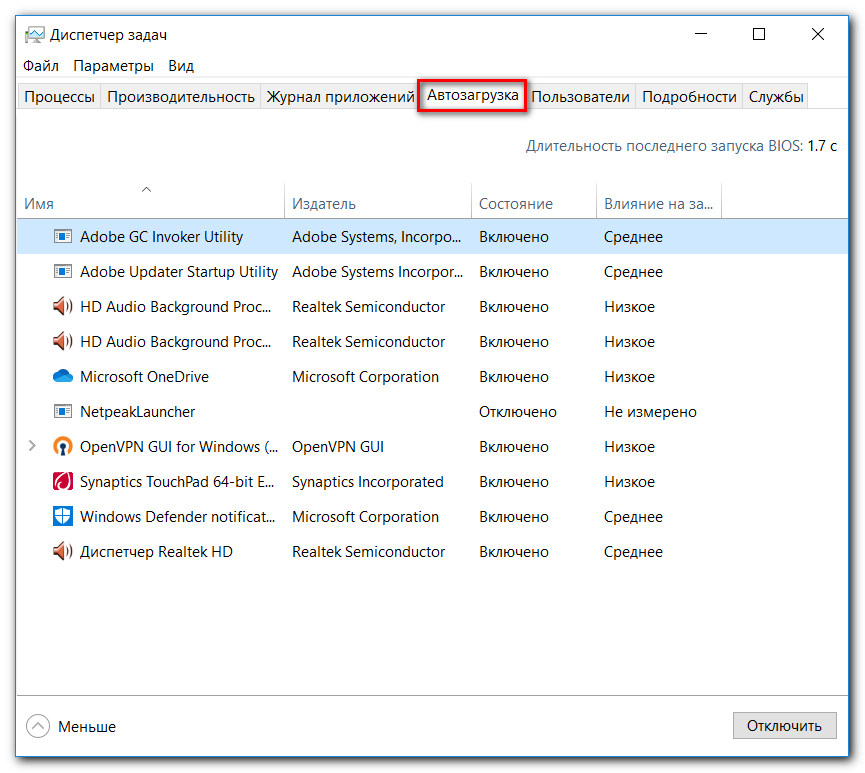Click the Adobe GC Invoker Utility icon
This screenshot has width=865, height=773.
(63, 237)
